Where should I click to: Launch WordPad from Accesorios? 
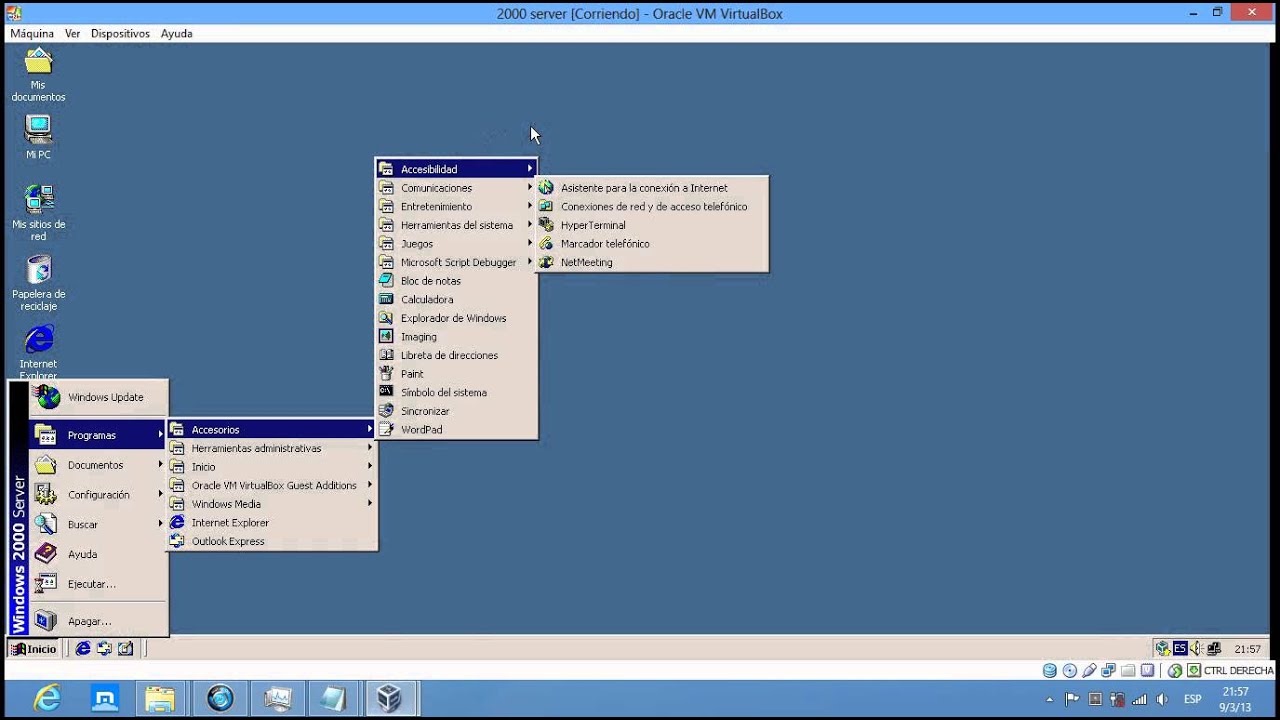(x=456, y=430)
